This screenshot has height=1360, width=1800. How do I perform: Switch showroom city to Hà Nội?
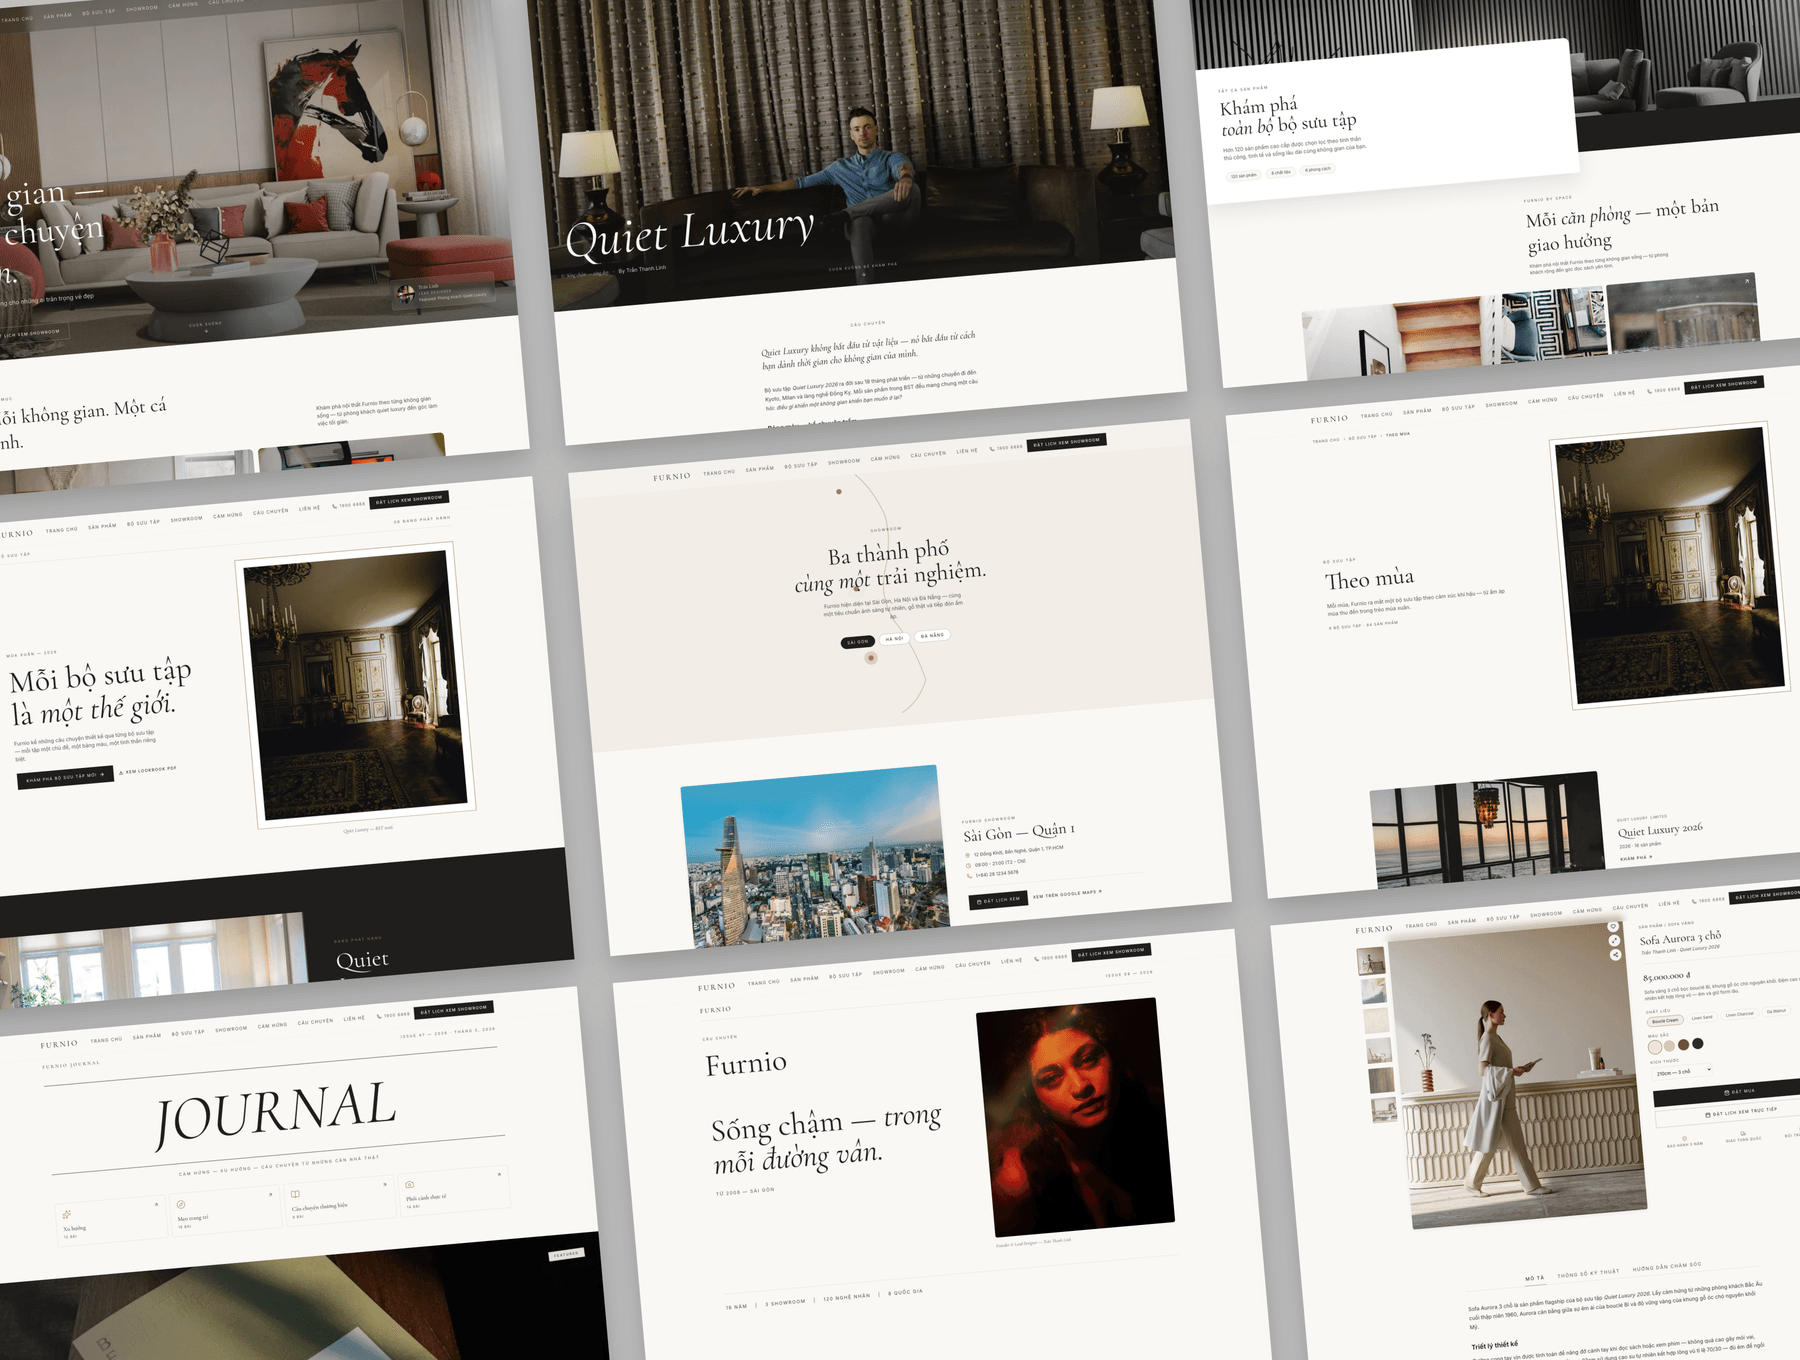click(x=894, y=639)
